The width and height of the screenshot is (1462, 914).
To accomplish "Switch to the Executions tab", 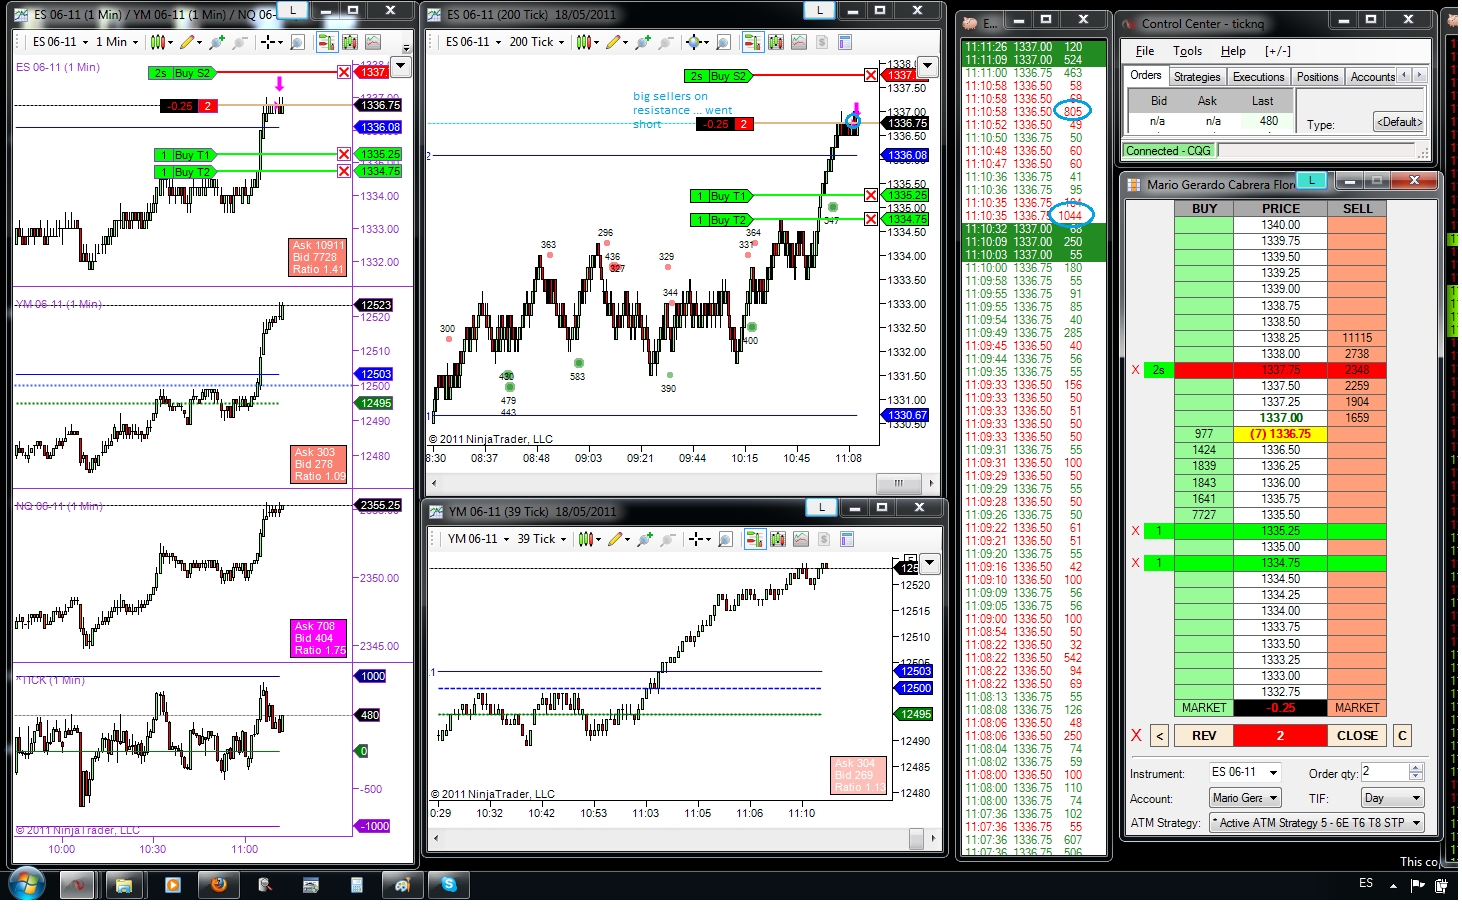I will click(1258, 77).
